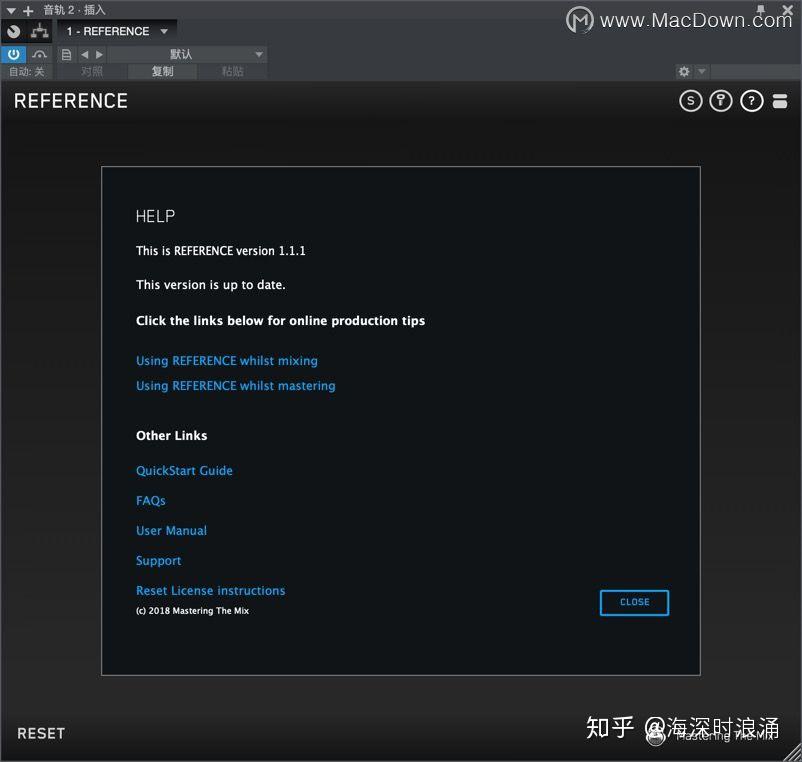Image resolution: width=802 pixels, height=762 pixels.
Task: Click the 自动: 关 automation toggle
Action: pos(26,72)
